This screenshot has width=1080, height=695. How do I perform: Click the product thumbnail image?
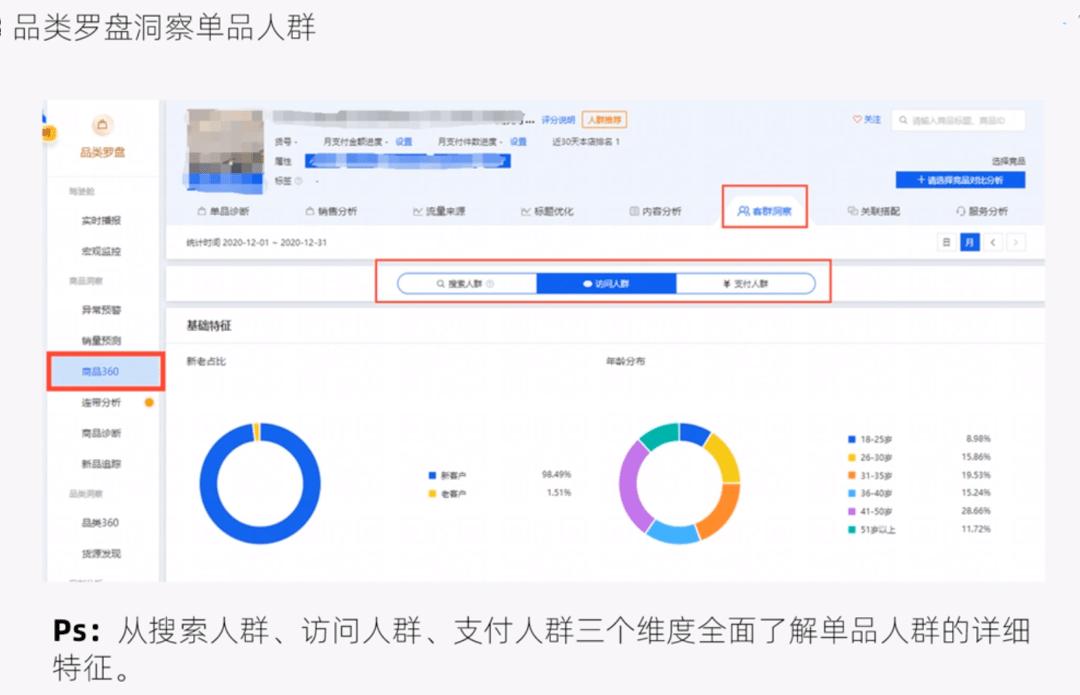225,145
